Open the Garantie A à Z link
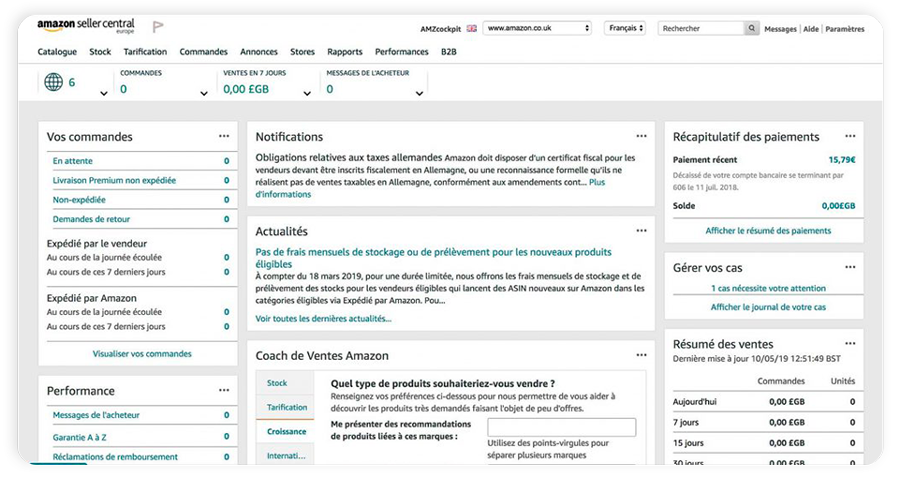 [79, 437]
